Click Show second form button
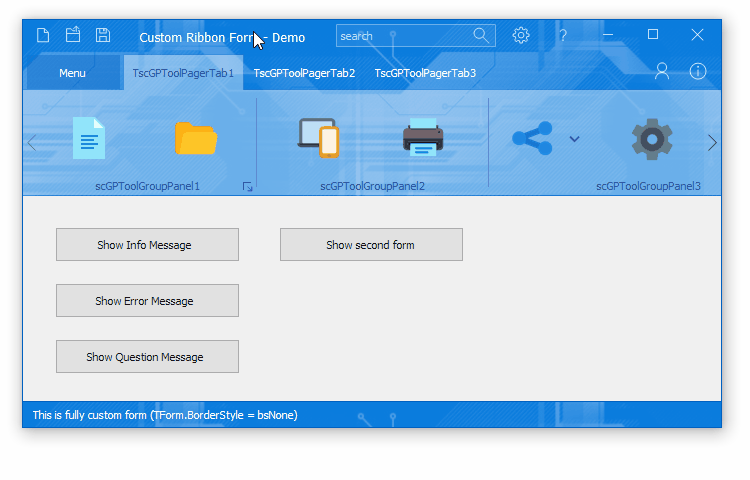 (x=371, y=245)
